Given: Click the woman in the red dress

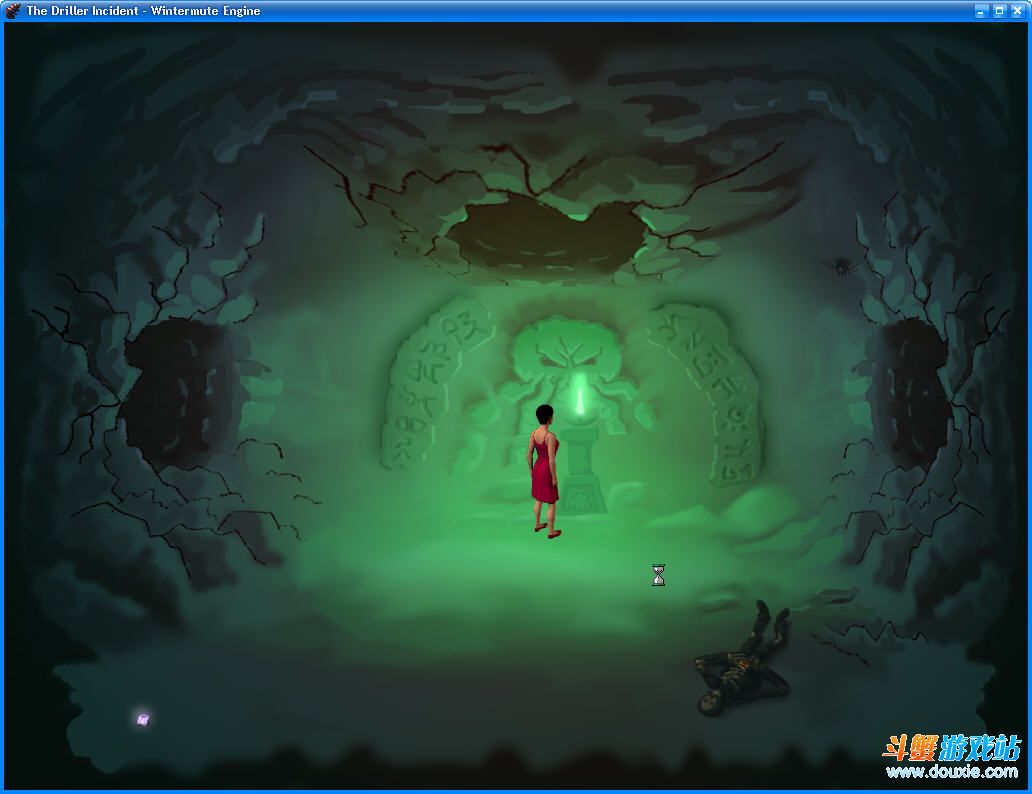Looking at the screenshot, I should click(543, 468).
